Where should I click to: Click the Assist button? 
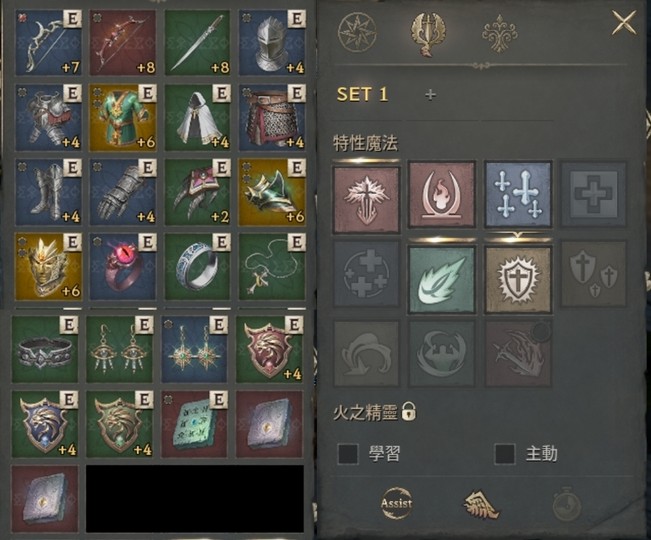tap(396, 503)
